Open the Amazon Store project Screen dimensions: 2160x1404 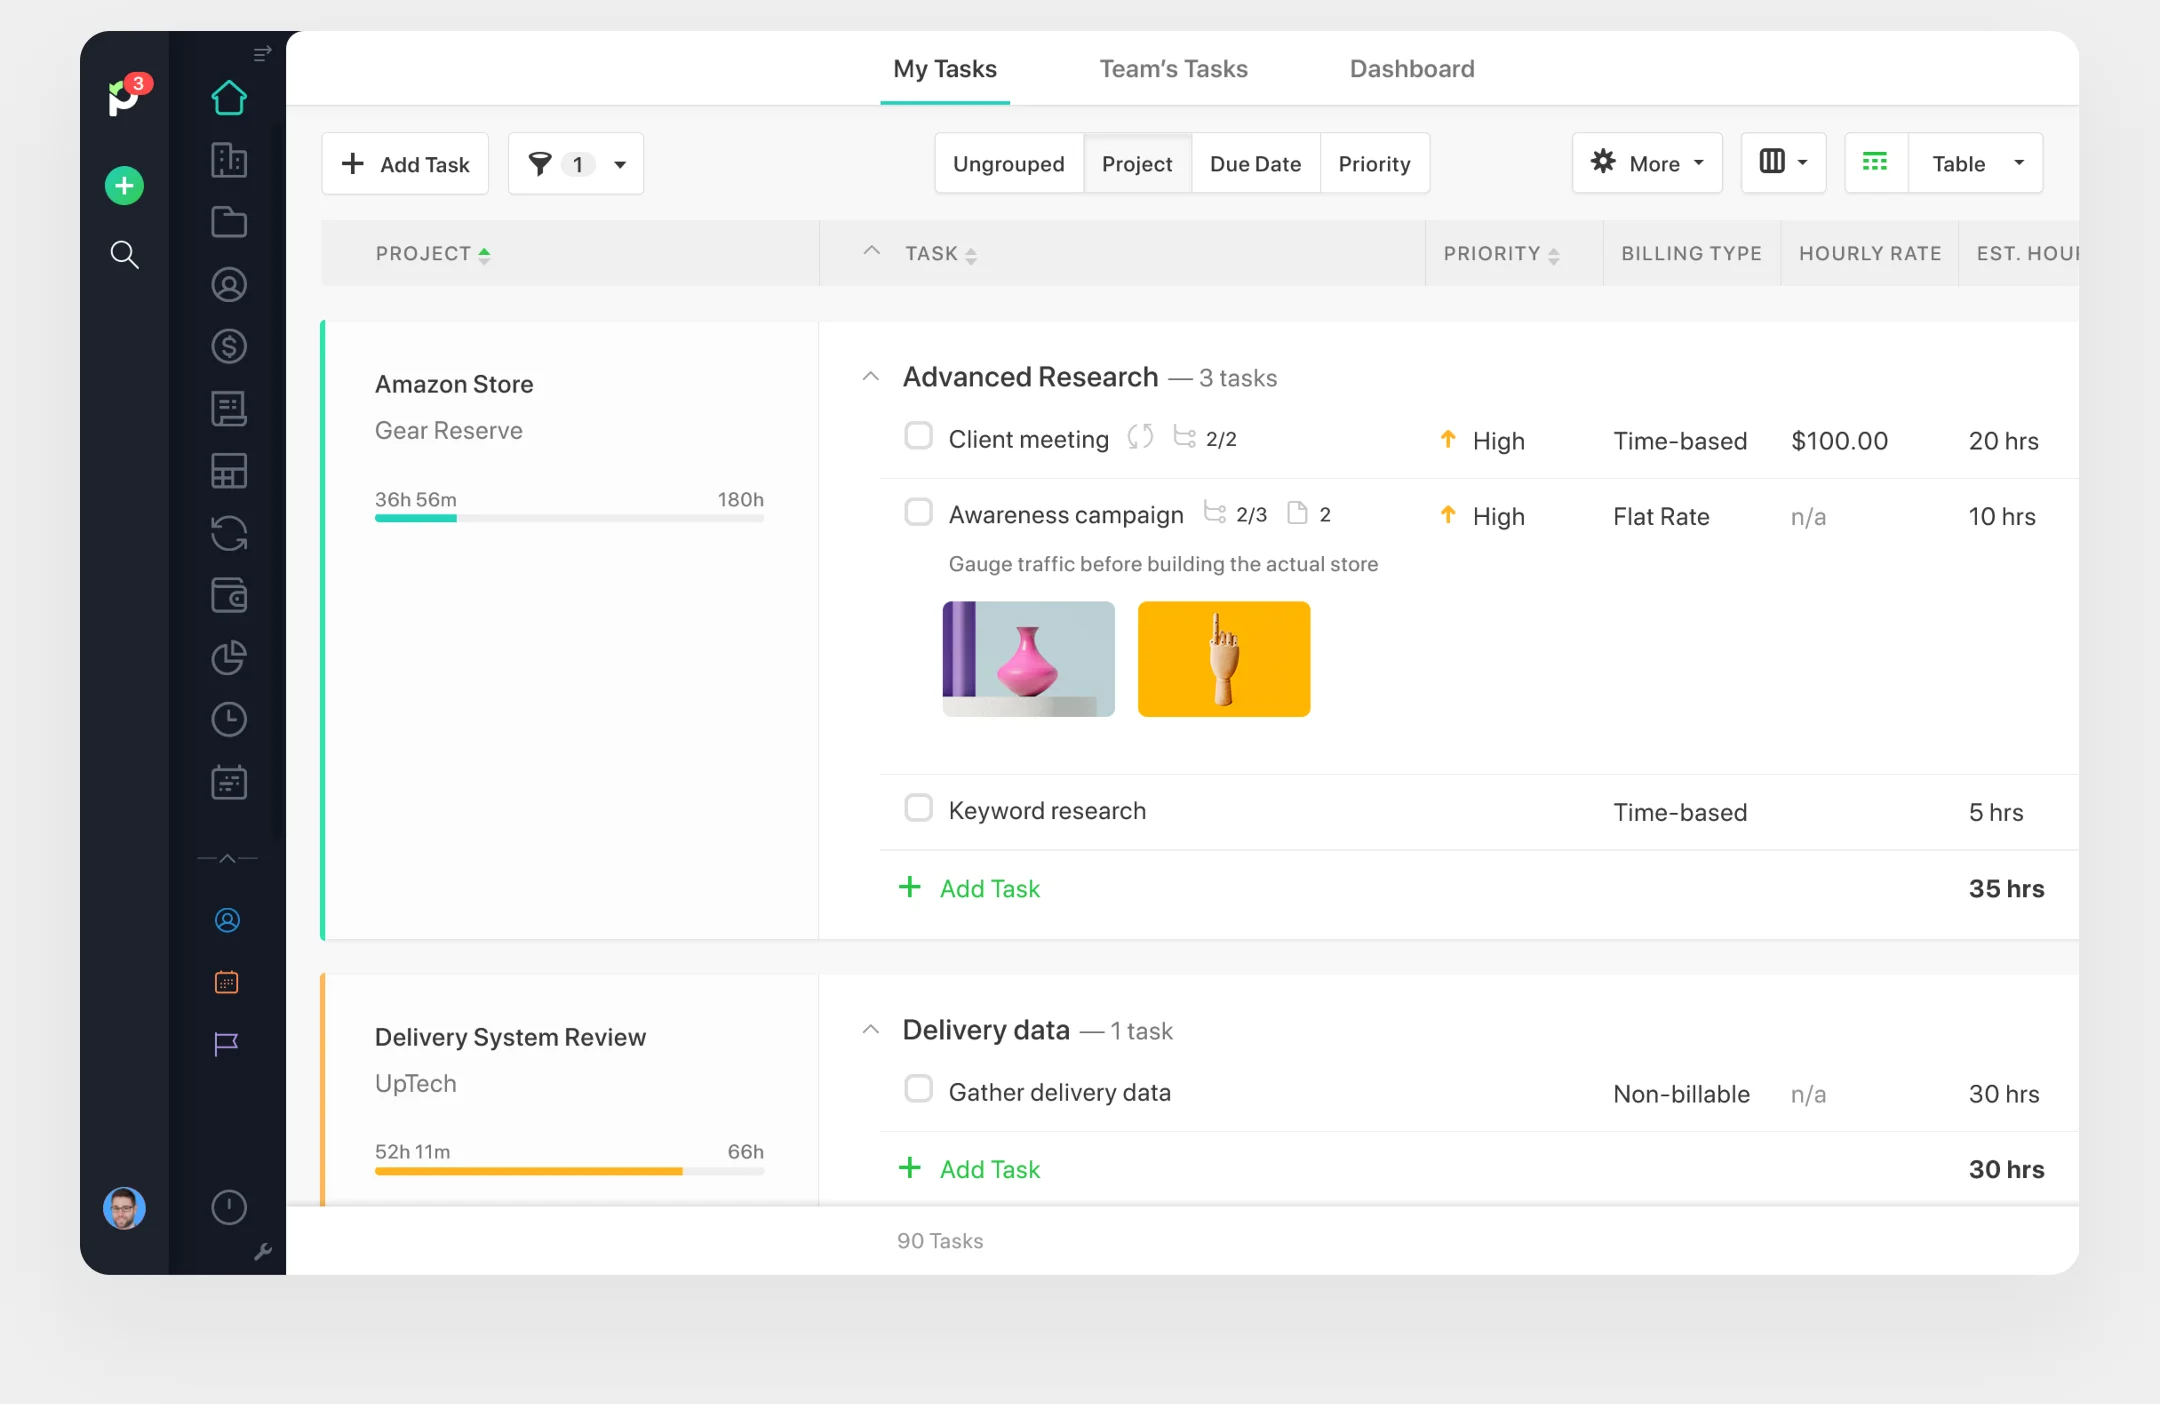coord(454,385)
